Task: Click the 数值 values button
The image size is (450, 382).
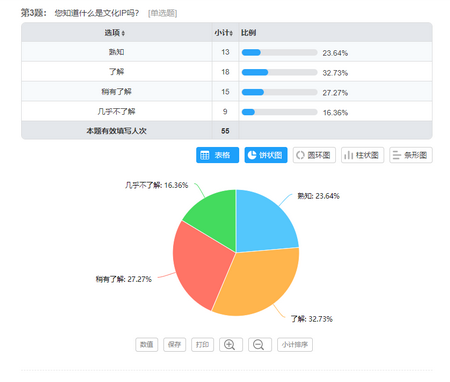Action: [x=146, y=344]
